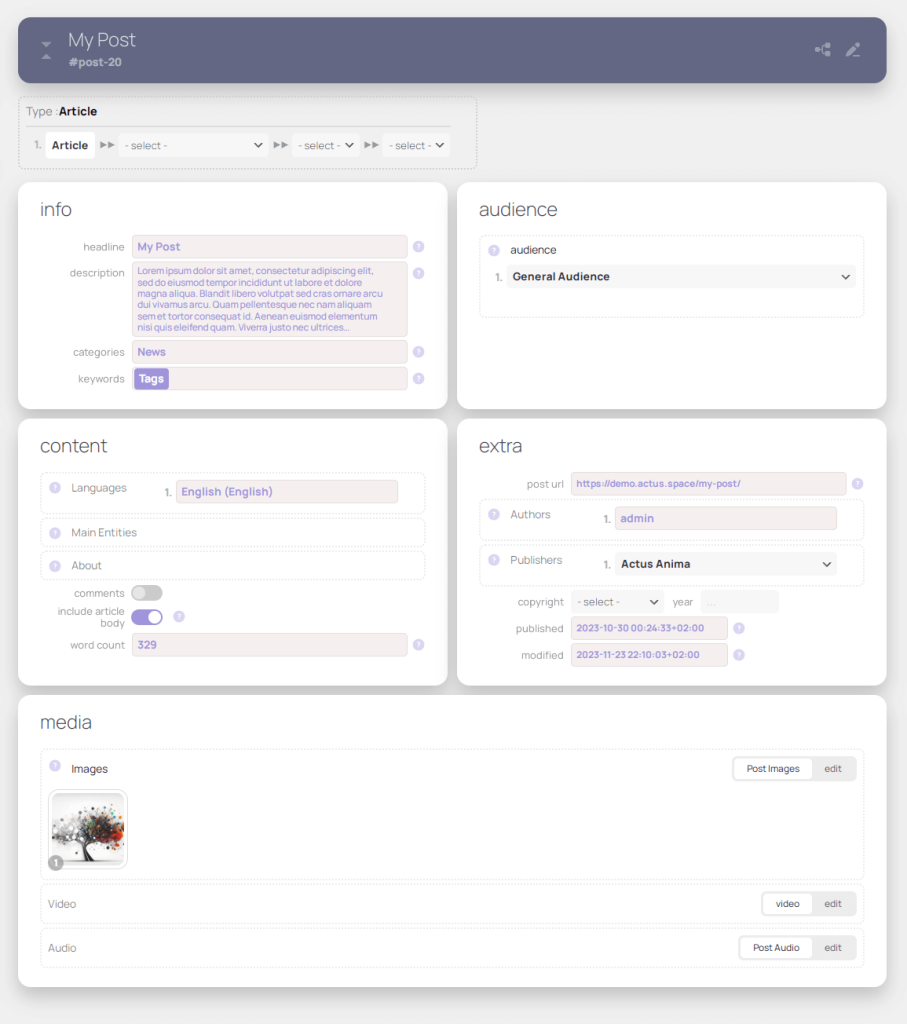
Task: Click the "About" label in content
Action: 86,566
